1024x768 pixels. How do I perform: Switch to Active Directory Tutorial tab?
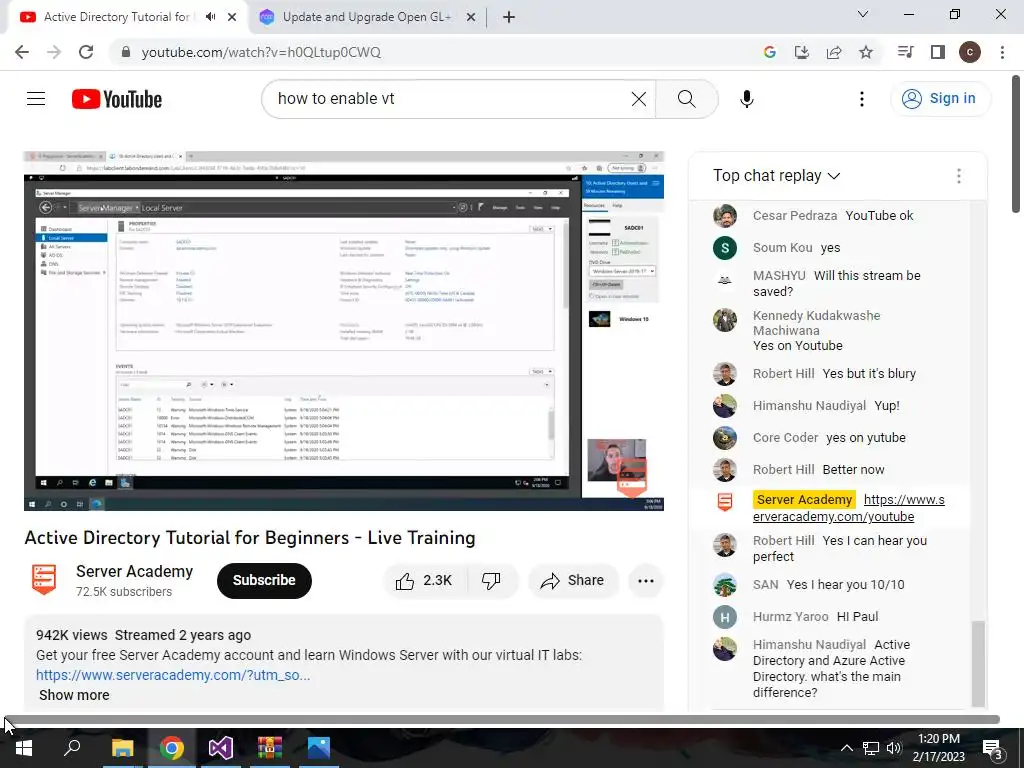[x=118, y=17]
